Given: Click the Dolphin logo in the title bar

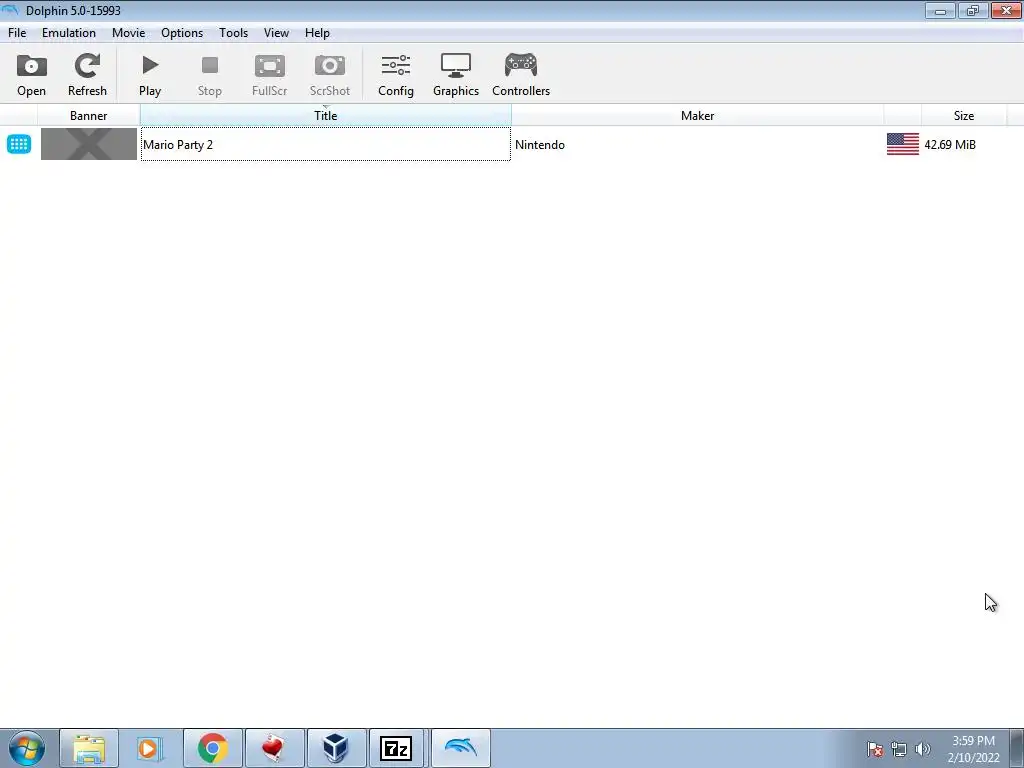Looking at the screenshot, I should tap(10, 10).
